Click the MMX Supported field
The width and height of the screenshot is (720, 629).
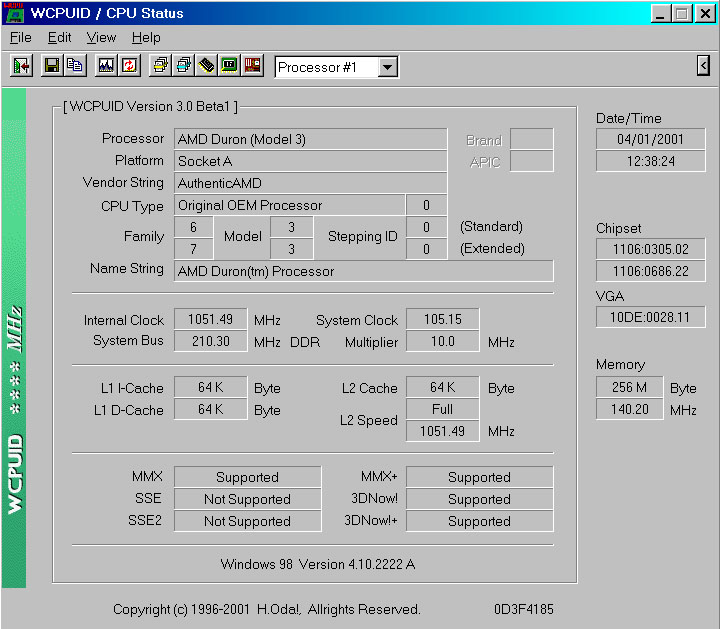[248, 477]
